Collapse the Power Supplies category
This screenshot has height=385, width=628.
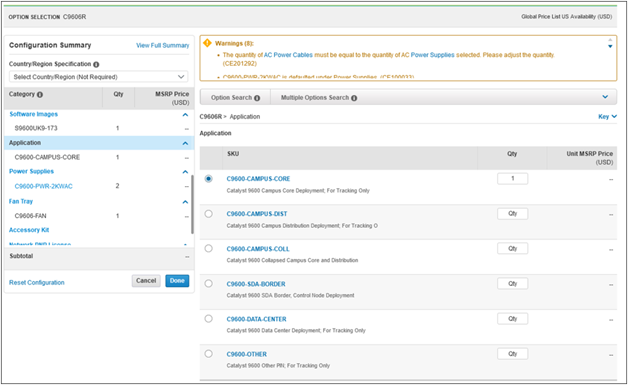tap(185, 172)
